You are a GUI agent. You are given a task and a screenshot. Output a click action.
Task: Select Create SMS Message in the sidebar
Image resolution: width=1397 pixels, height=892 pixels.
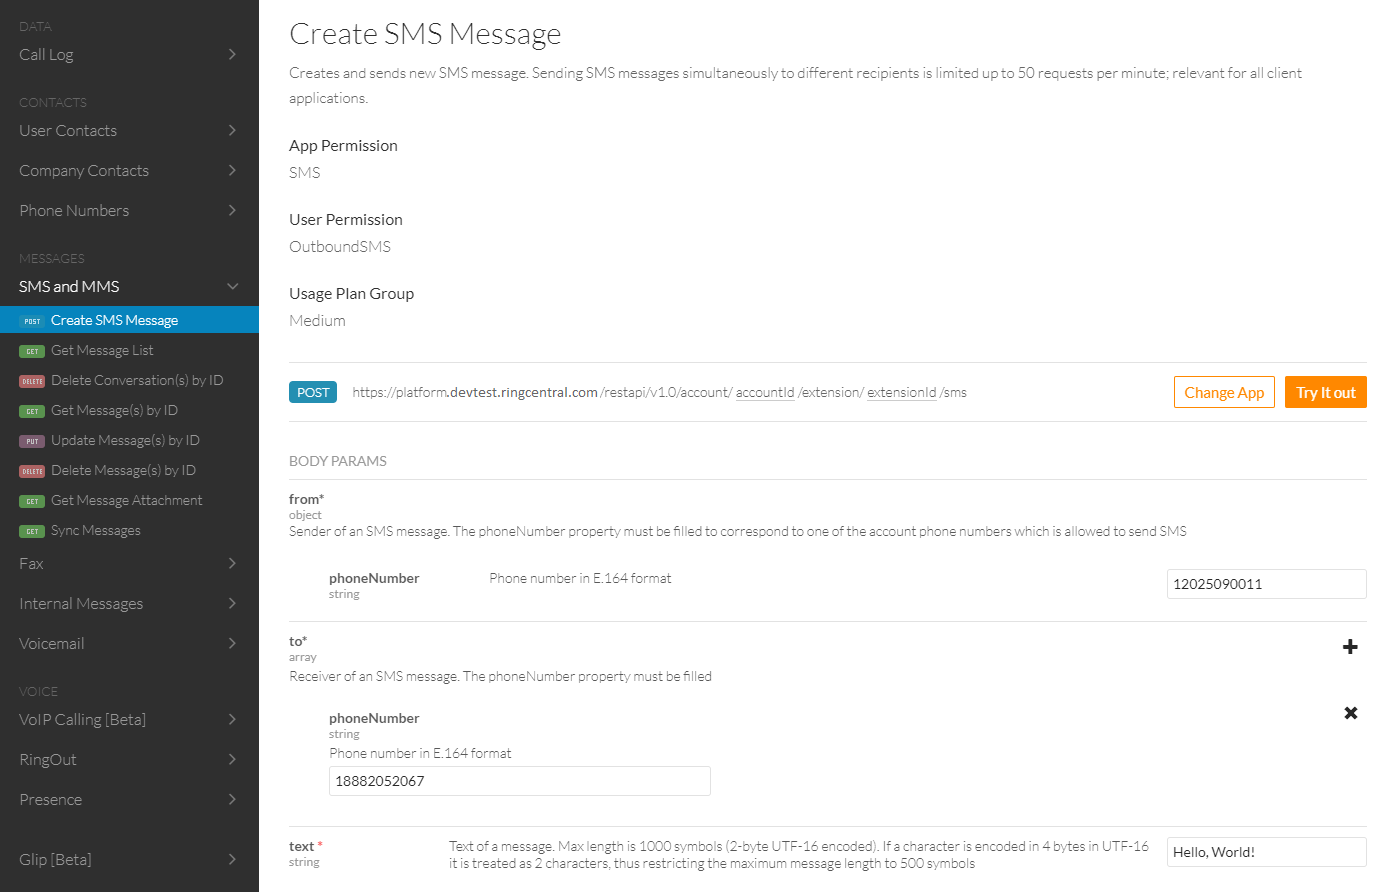[x=114, y=320]
